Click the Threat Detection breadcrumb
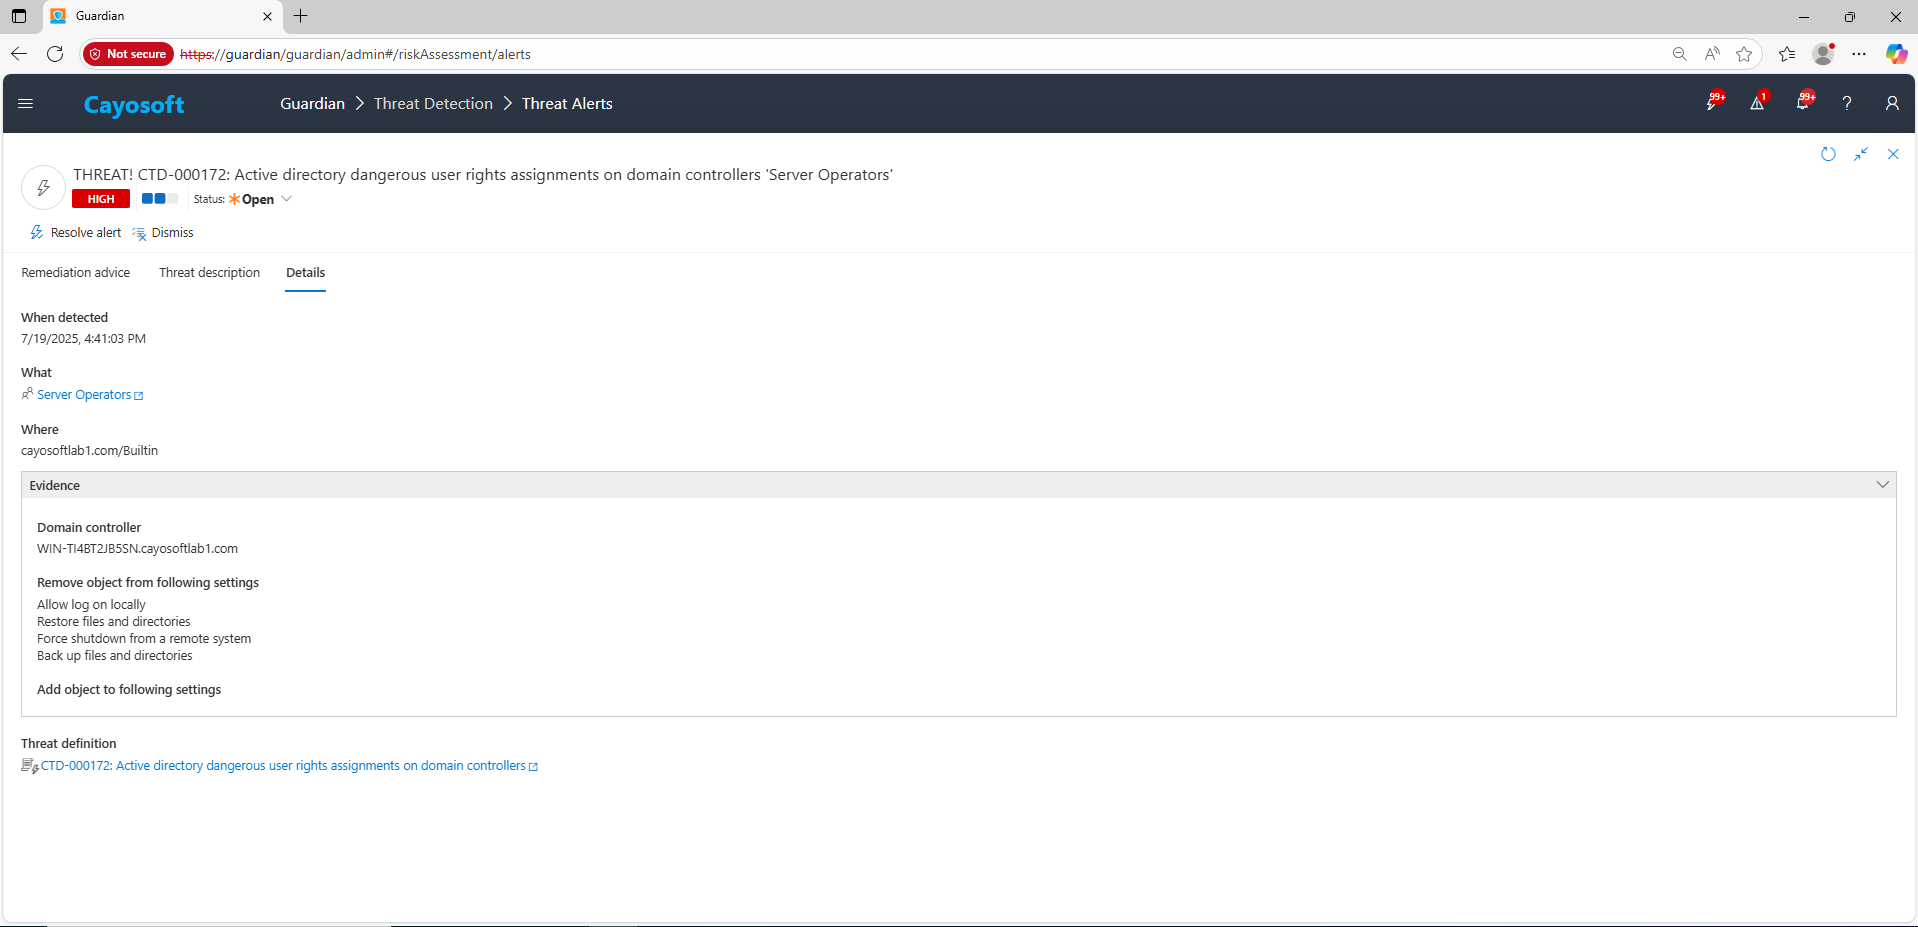The height and width of the screenshot is (927, 1918). pyautogui.click(x=433, y=104)
